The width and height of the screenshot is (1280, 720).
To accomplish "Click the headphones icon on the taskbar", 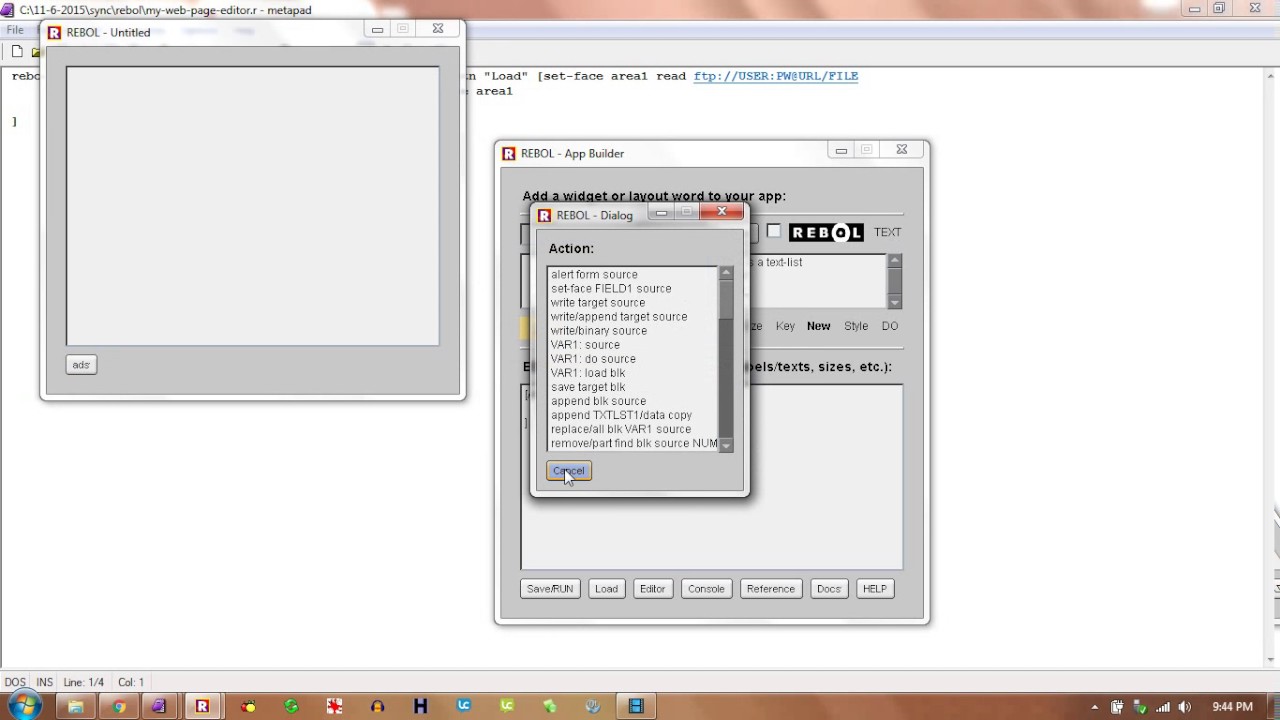I will [x=377, y=706].
